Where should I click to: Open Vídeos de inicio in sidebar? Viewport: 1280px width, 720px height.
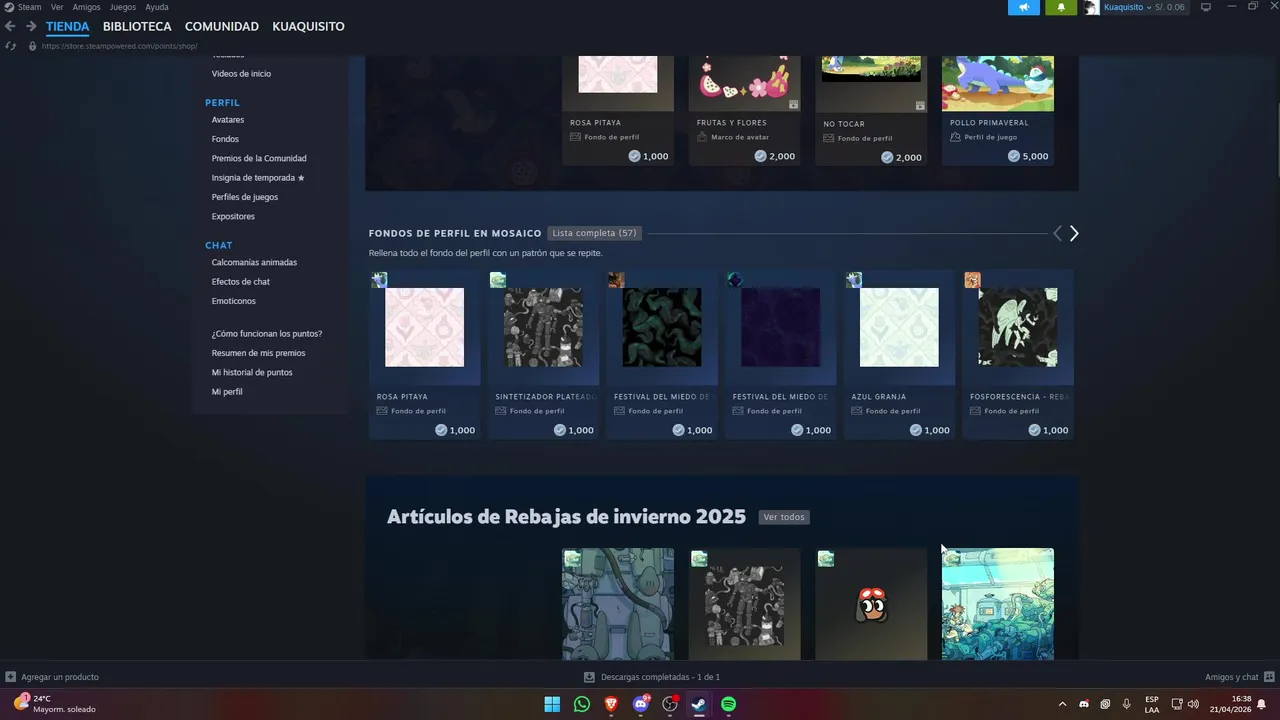click(241, 74)
